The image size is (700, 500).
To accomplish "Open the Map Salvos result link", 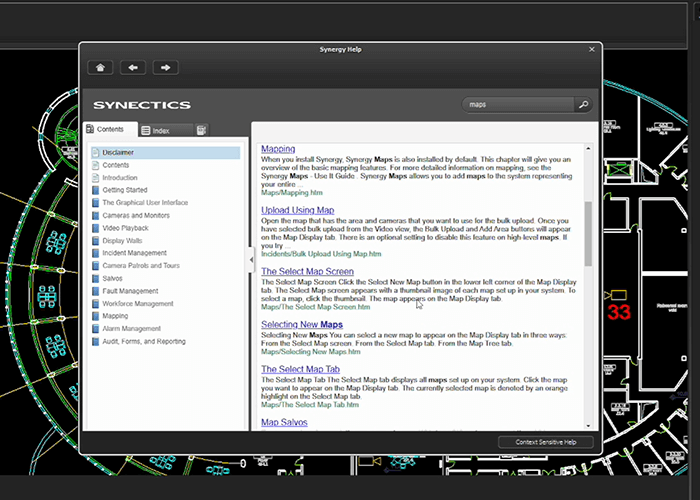I will click(284, 422).
